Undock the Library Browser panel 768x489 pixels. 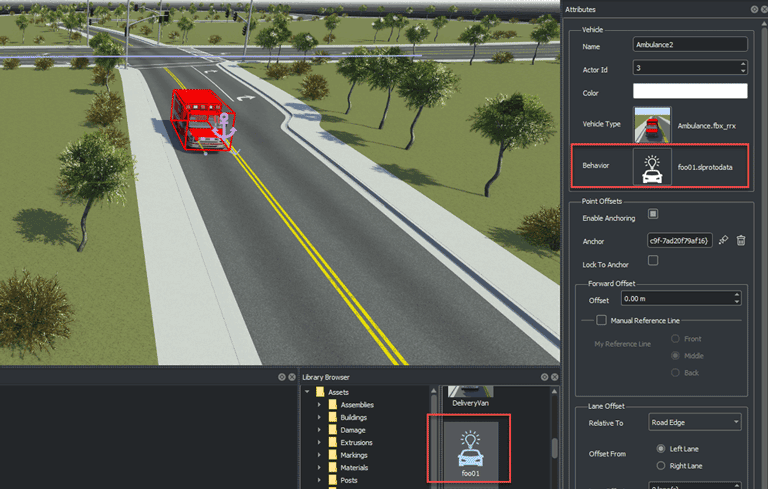coord(544,377)
